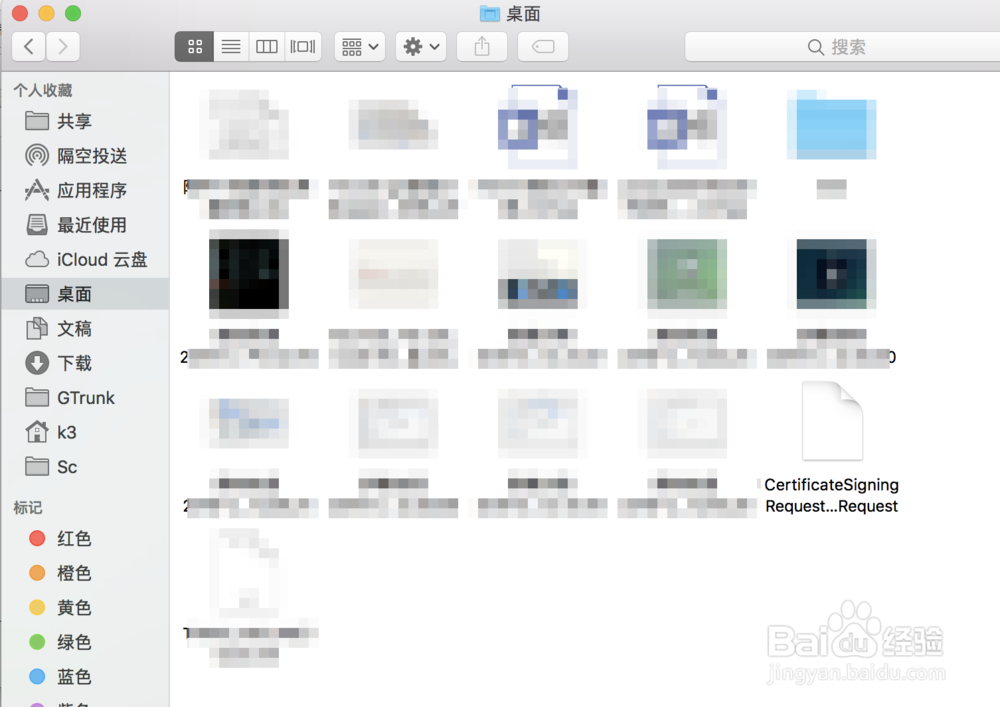Select the black screenshot thumbnail
The width and height of the screenshot is (1000, 707).
(249, 273)
